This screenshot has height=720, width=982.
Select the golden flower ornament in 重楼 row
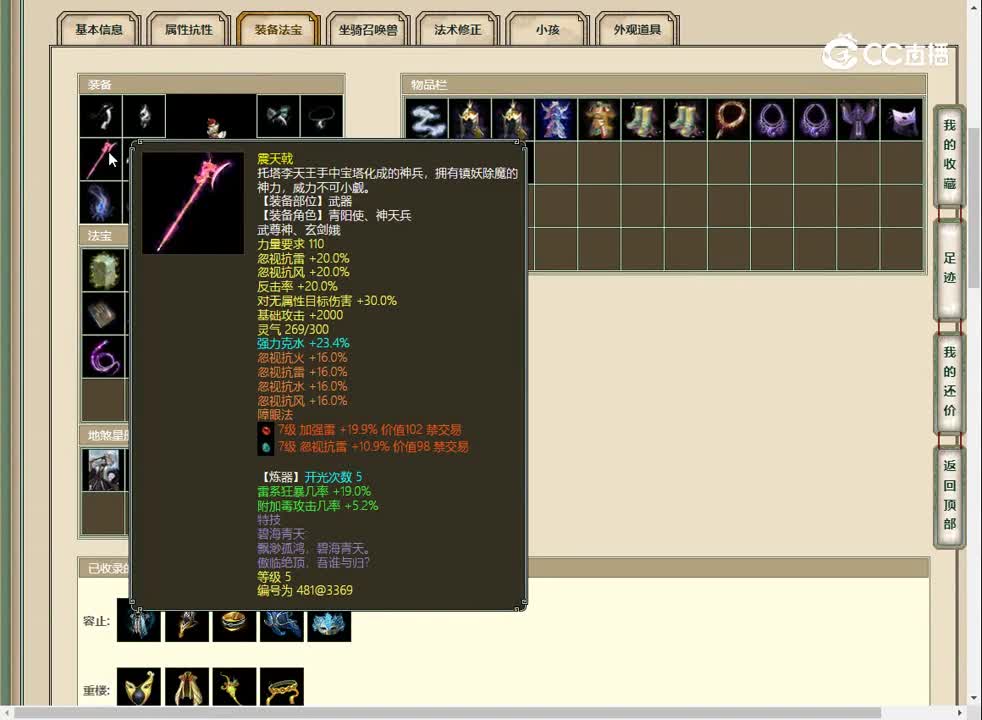(234, 687)
